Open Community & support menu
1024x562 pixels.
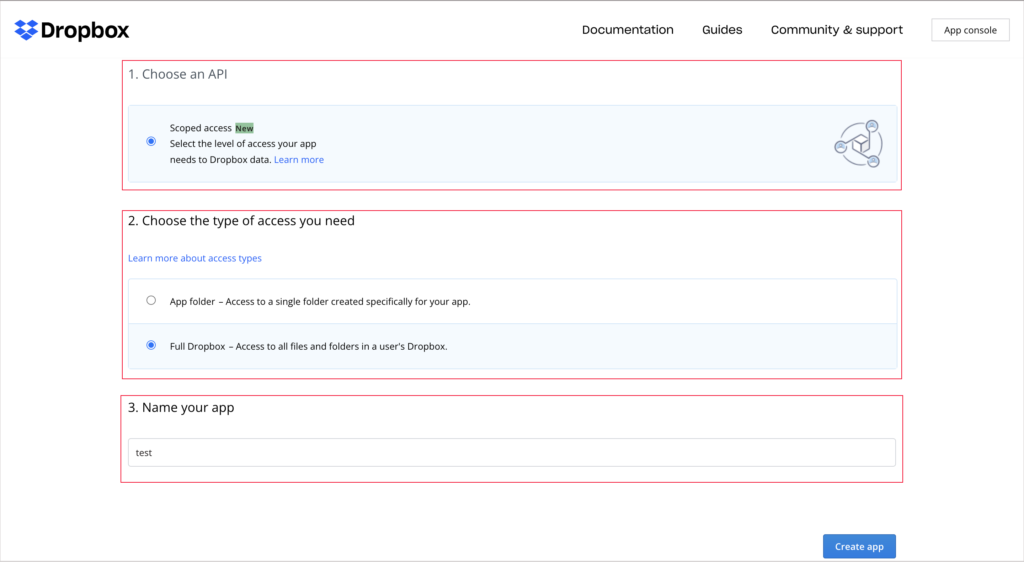coord(837,30)
